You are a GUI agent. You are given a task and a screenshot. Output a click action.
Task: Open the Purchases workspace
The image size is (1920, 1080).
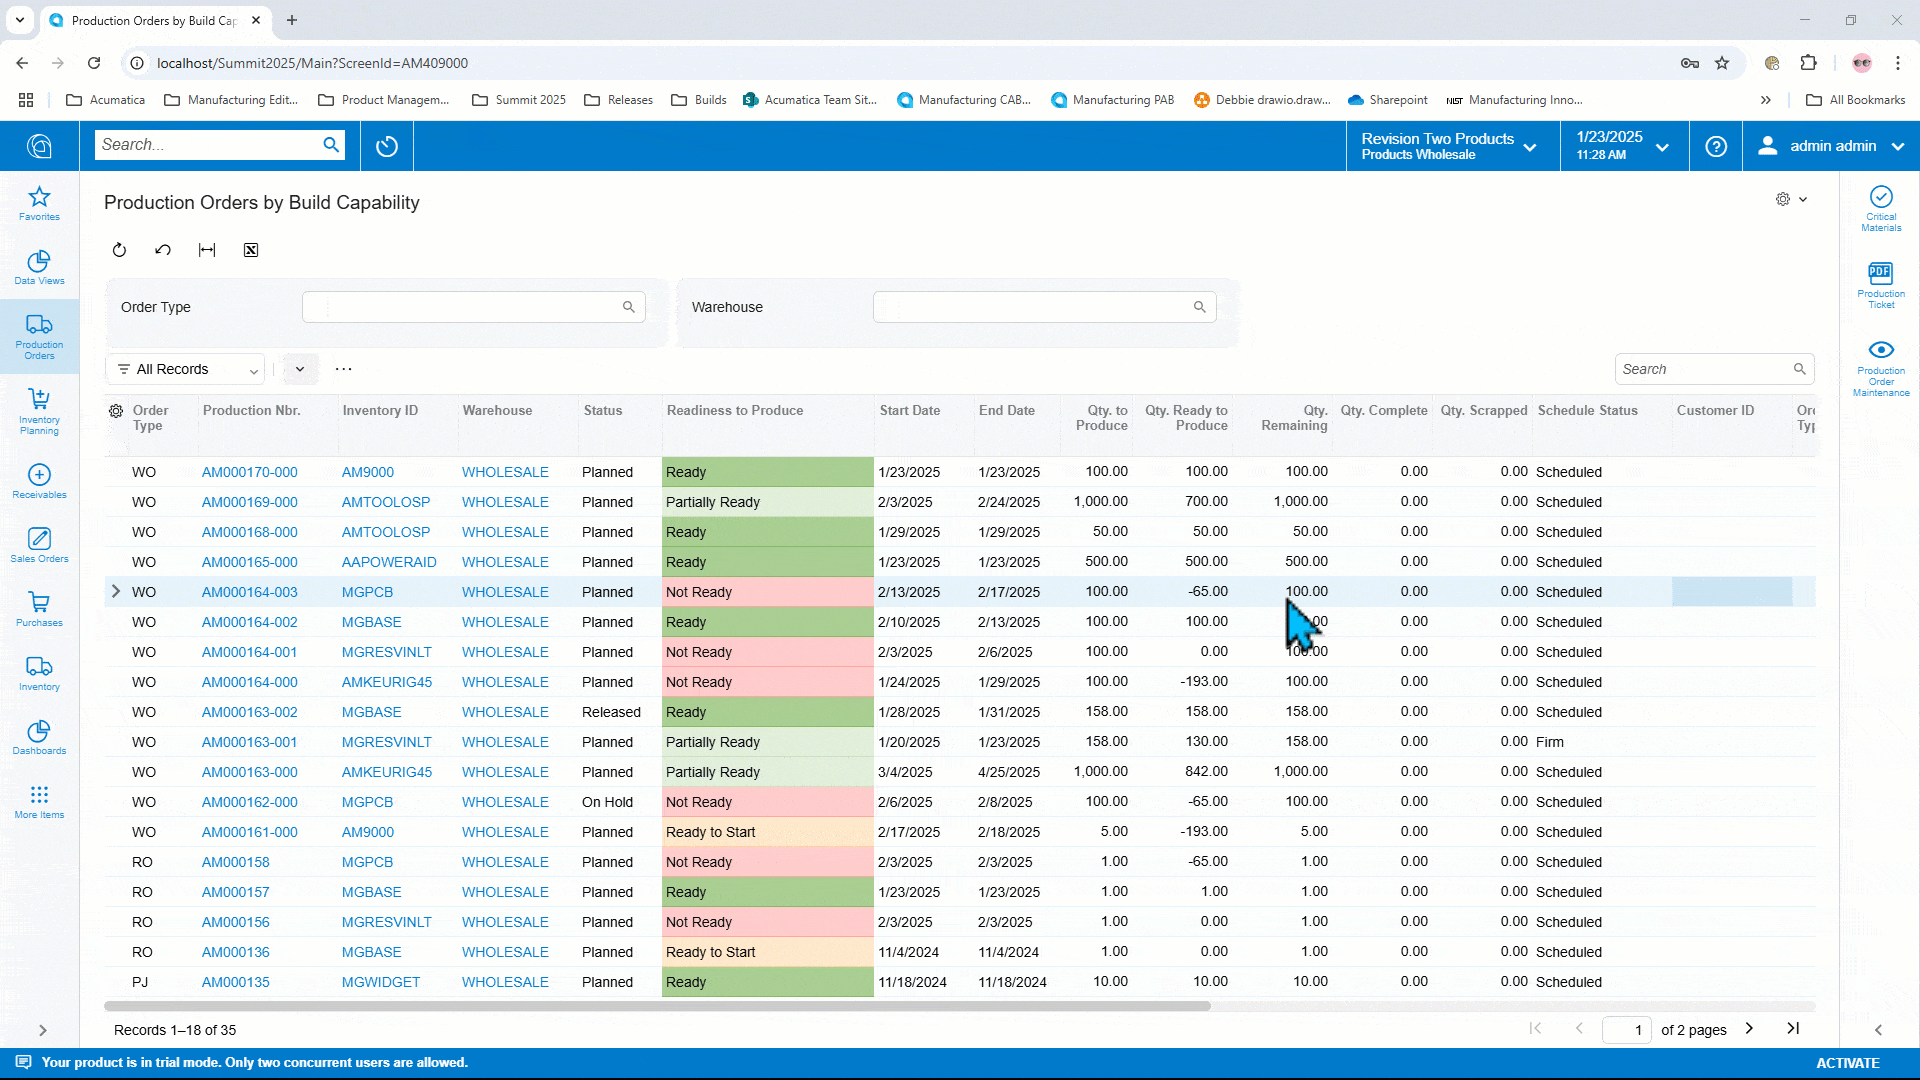(39, 609)
